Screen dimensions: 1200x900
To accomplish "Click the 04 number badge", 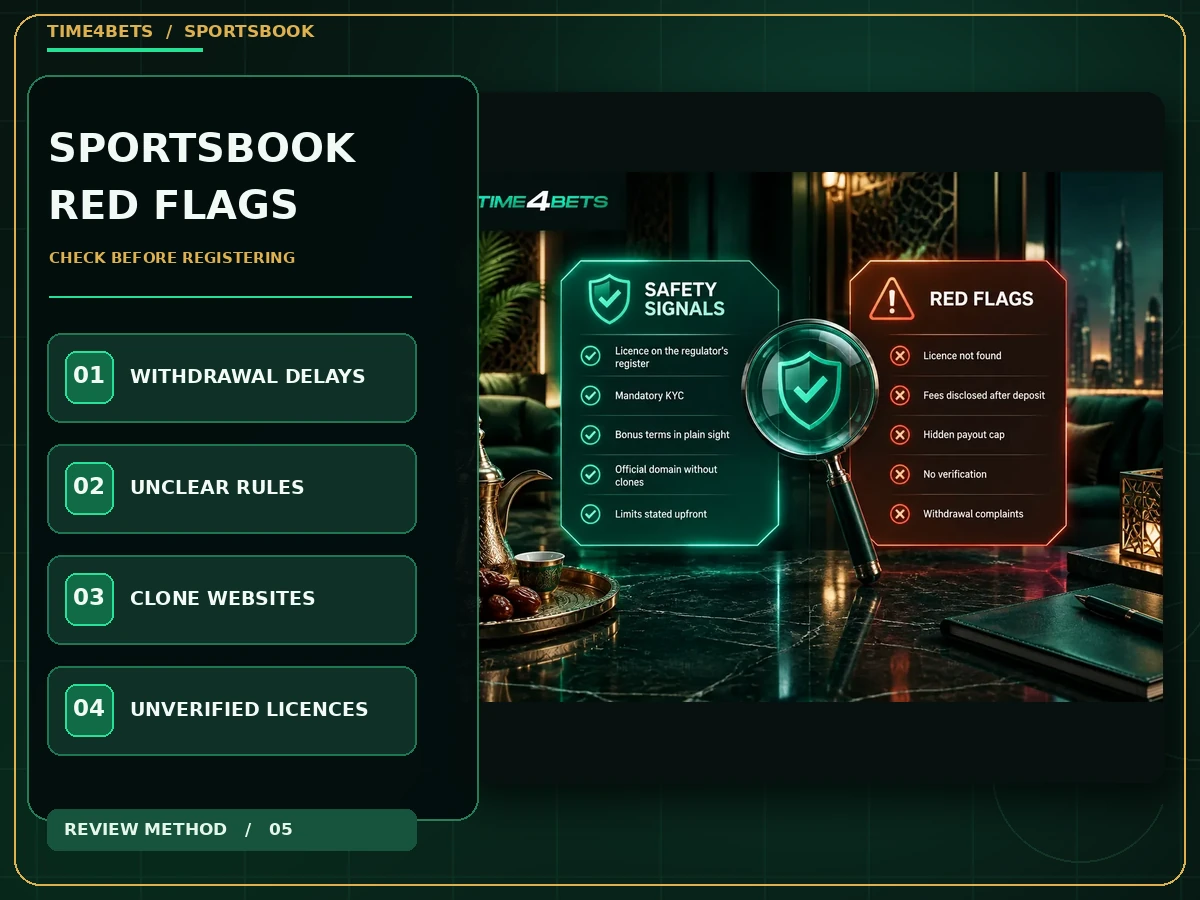I will (89, 710).
